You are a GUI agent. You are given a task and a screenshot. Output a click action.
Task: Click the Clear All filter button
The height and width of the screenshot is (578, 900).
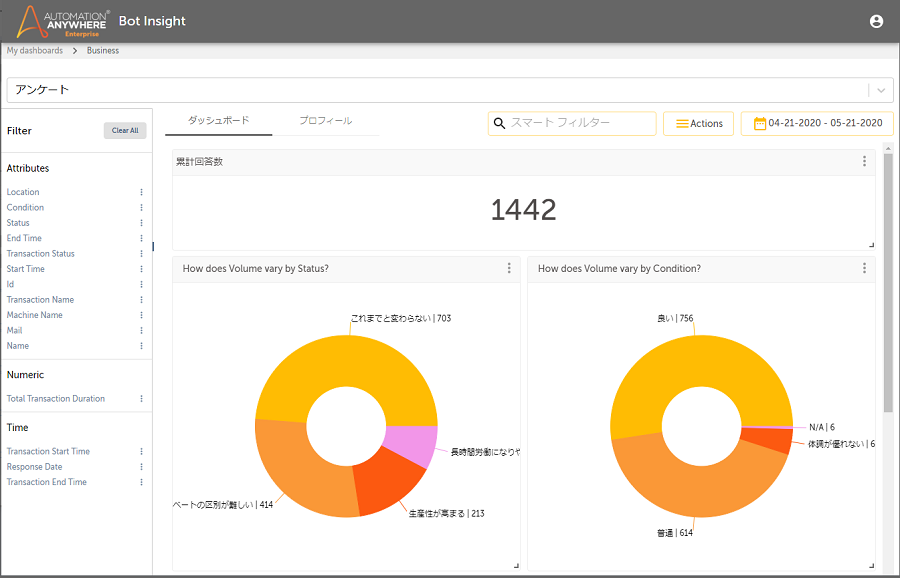[x=124, y=130]
